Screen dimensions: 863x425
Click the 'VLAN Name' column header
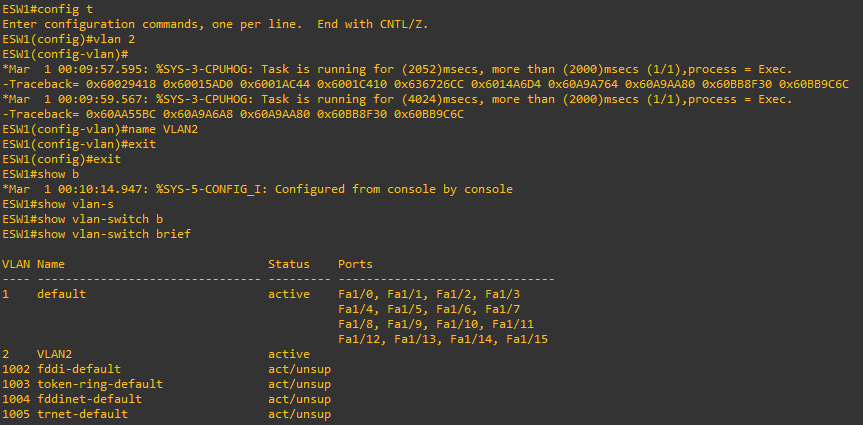(x=34, y=264)
